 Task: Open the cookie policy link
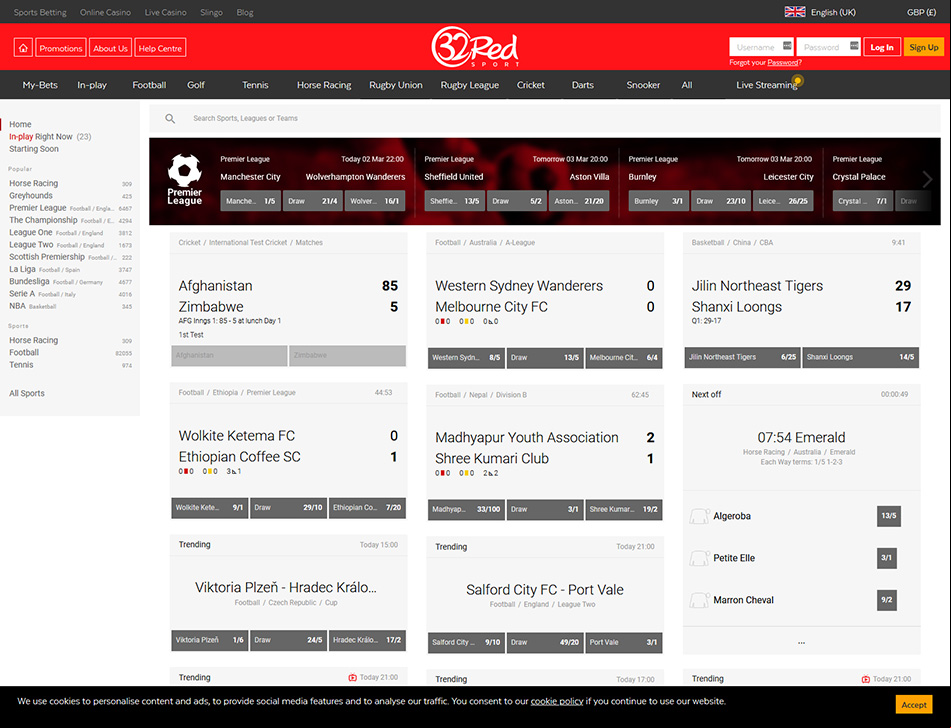557,701
